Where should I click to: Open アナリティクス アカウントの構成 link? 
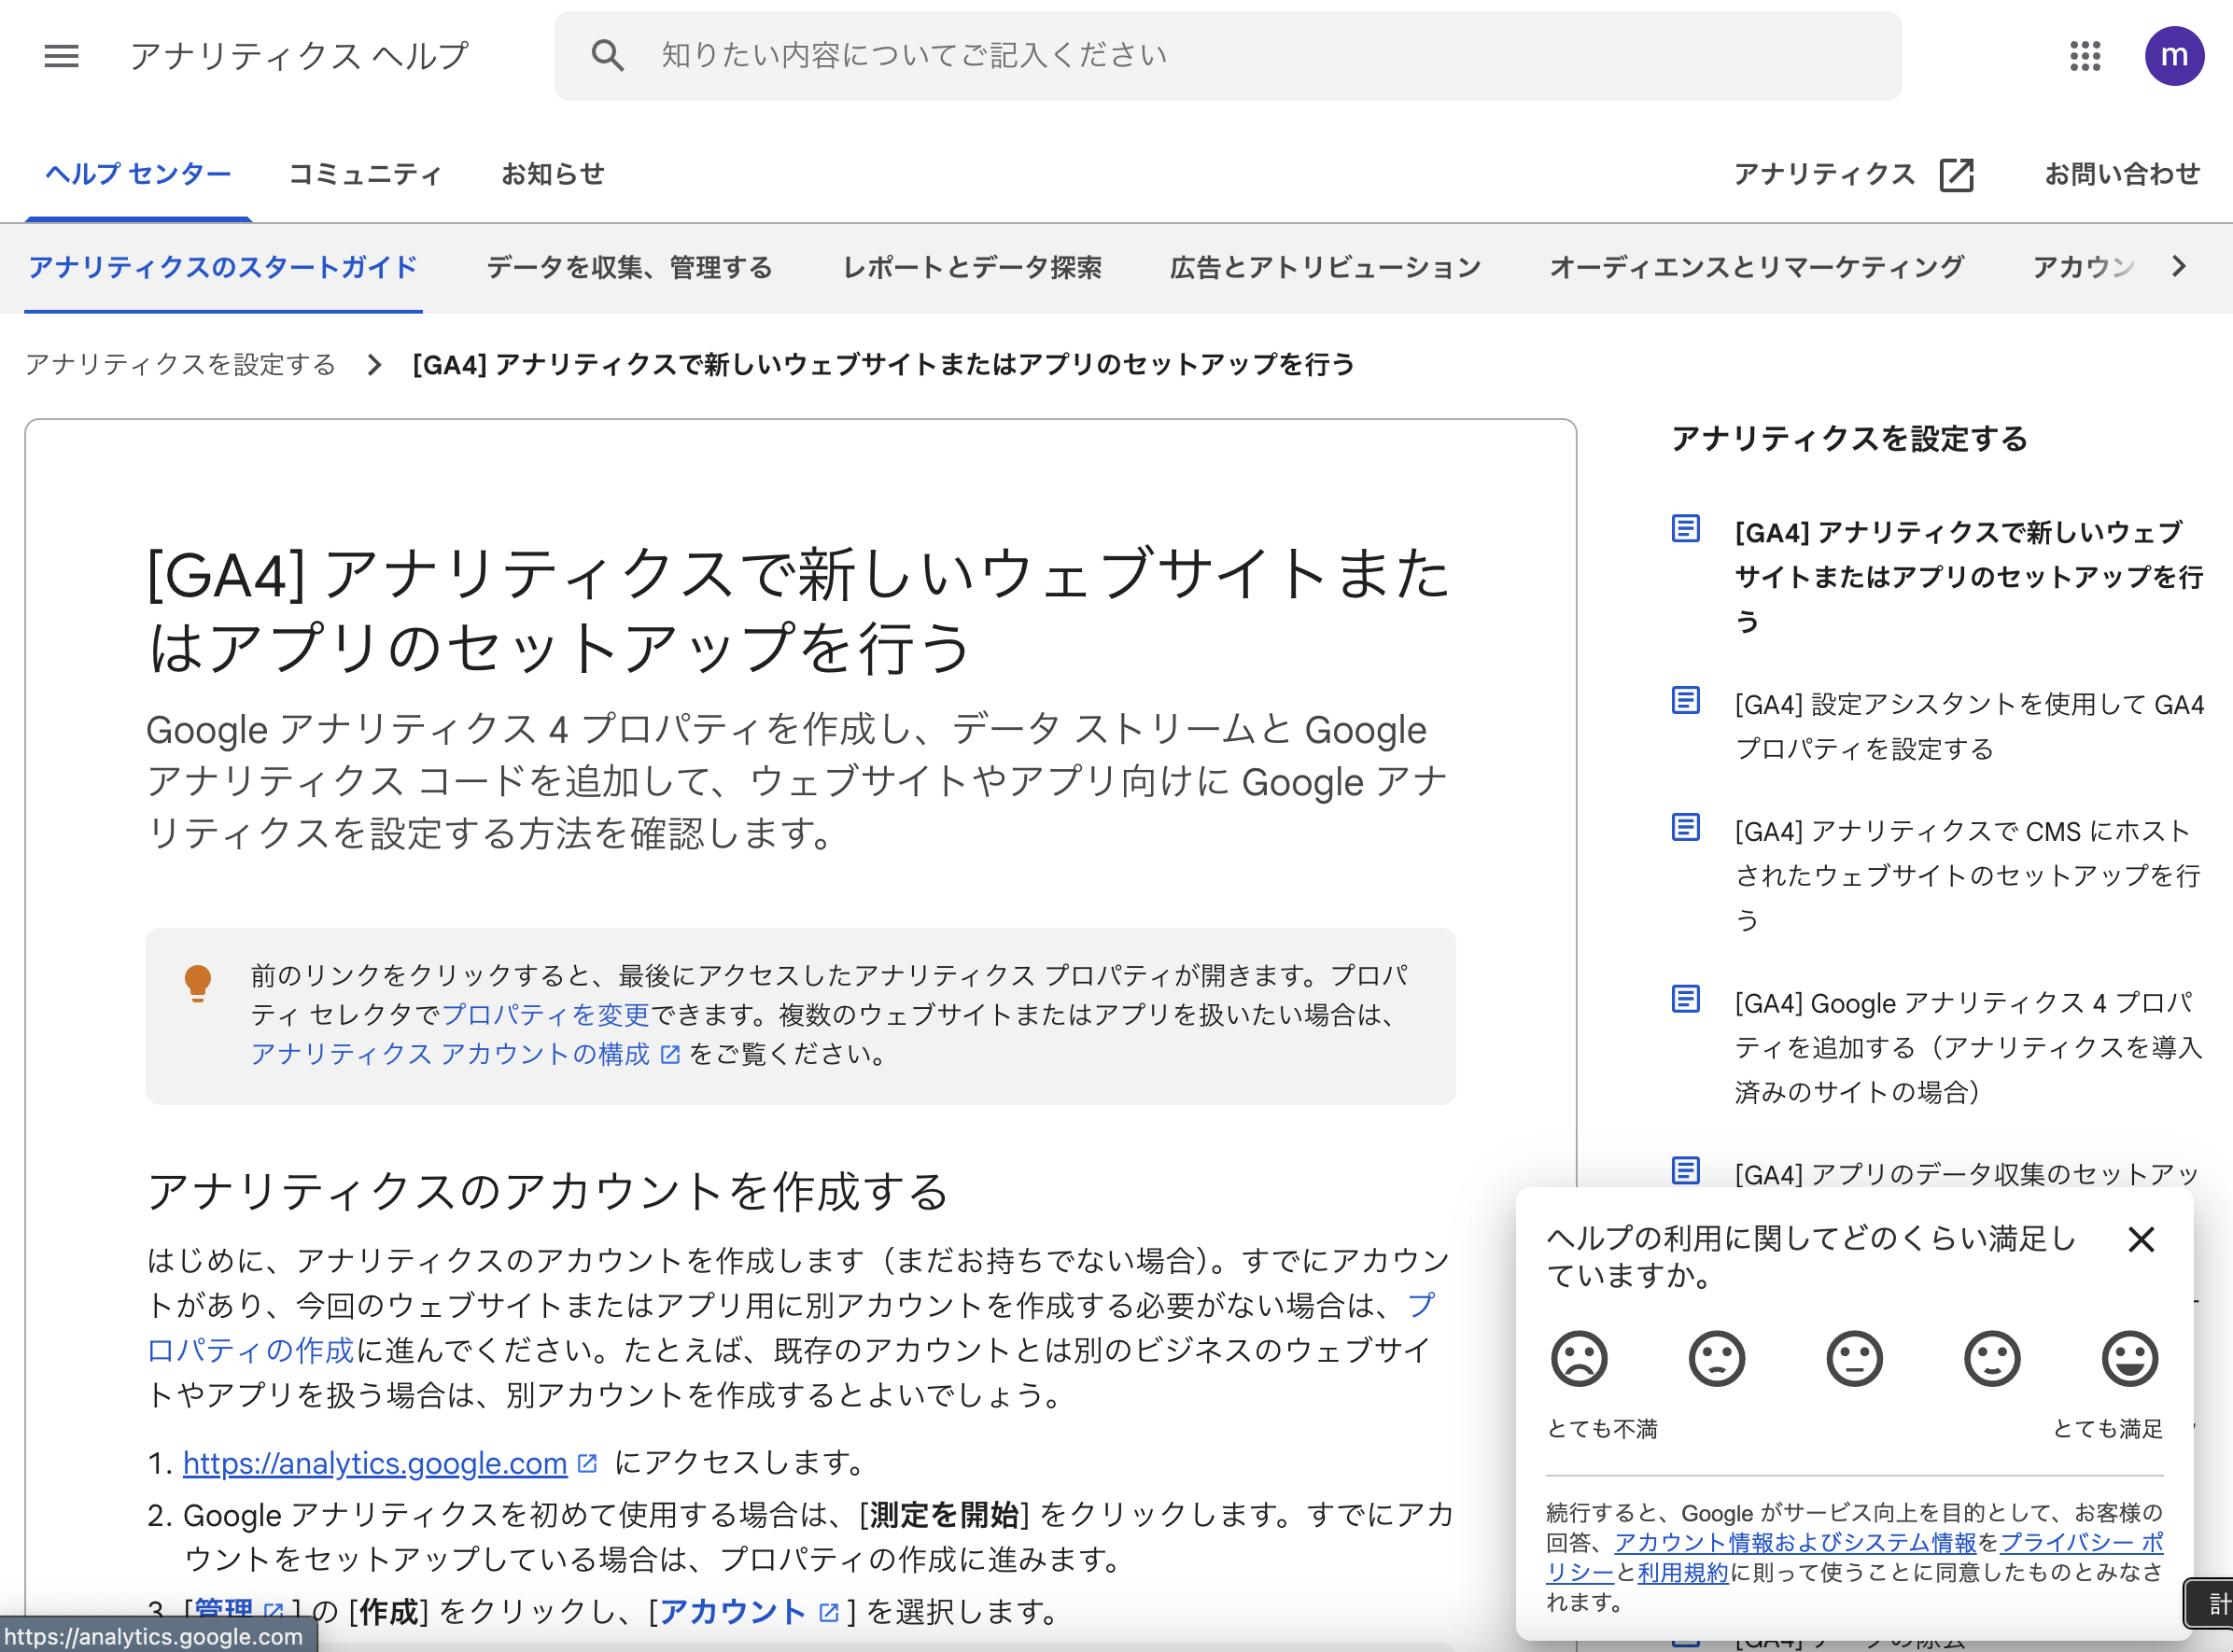tap(450, 1054)
